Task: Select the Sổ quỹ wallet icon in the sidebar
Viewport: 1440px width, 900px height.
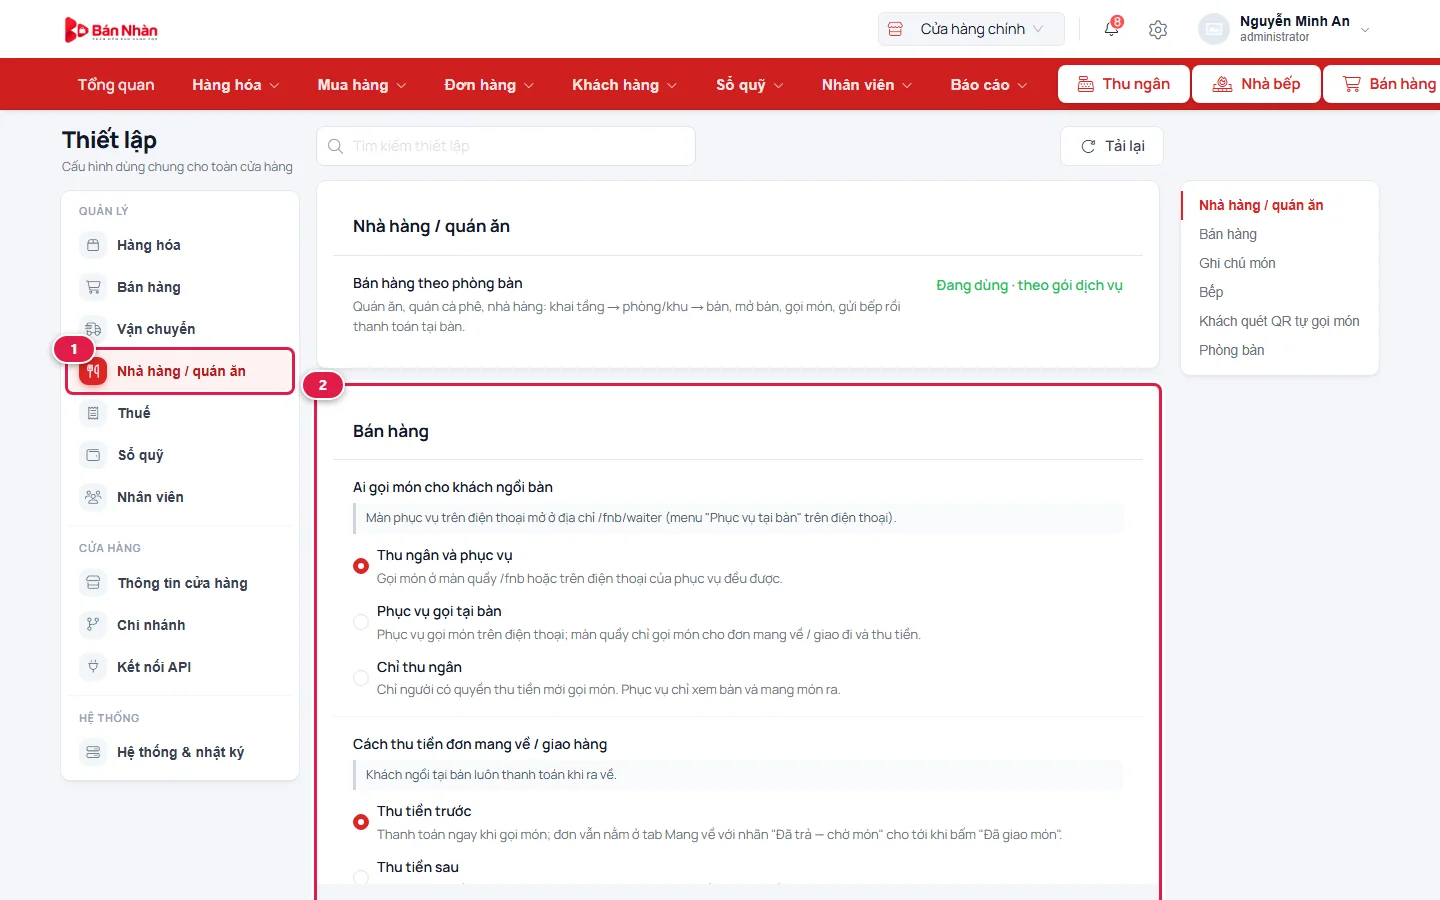Action: click(93, 455)
